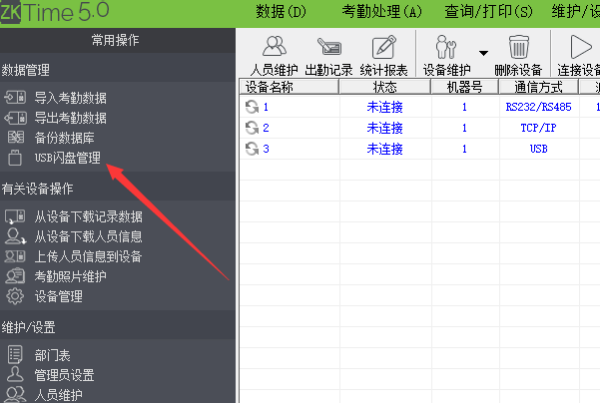Click the sidebar 人员维护 people icon
The image size is (600, 403).
(16, 394)
